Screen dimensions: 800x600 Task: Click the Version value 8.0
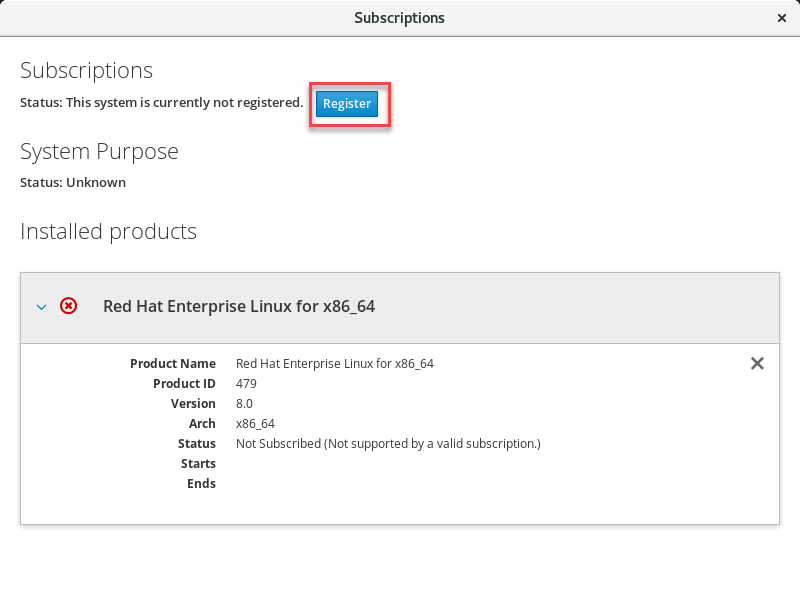point(246,403)
